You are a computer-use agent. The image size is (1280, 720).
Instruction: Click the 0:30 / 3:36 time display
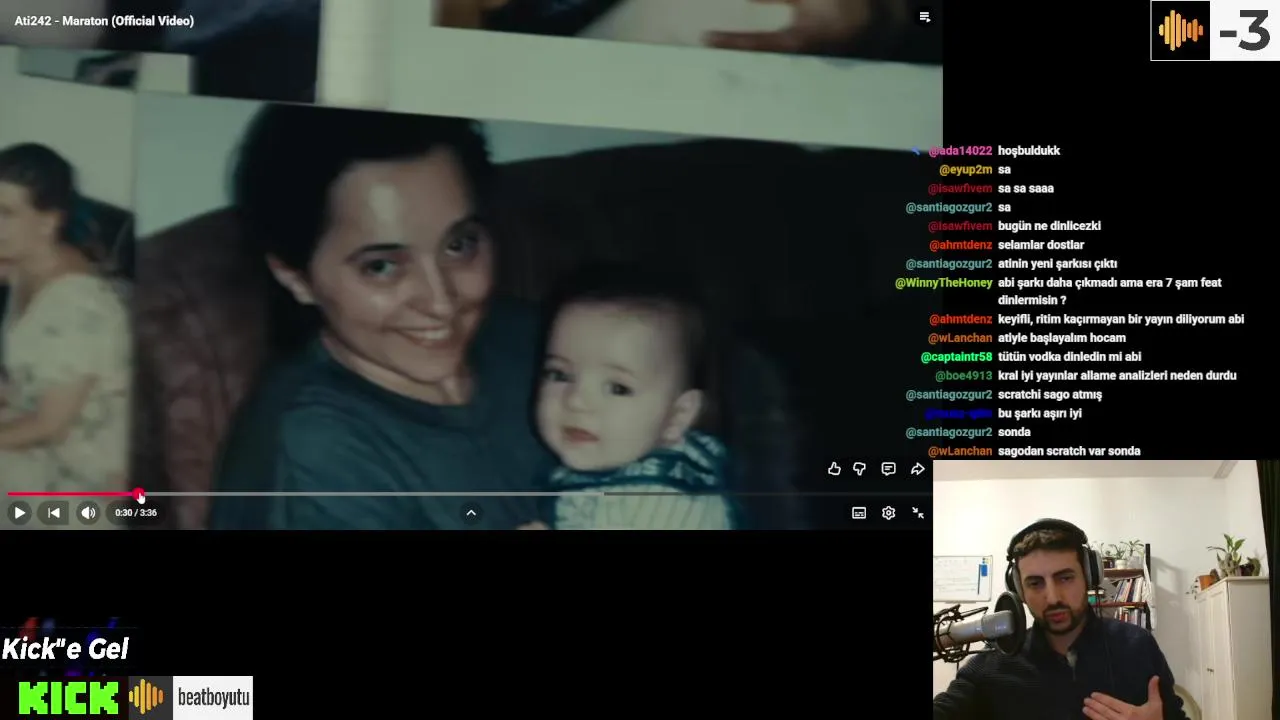click(136, 513)
